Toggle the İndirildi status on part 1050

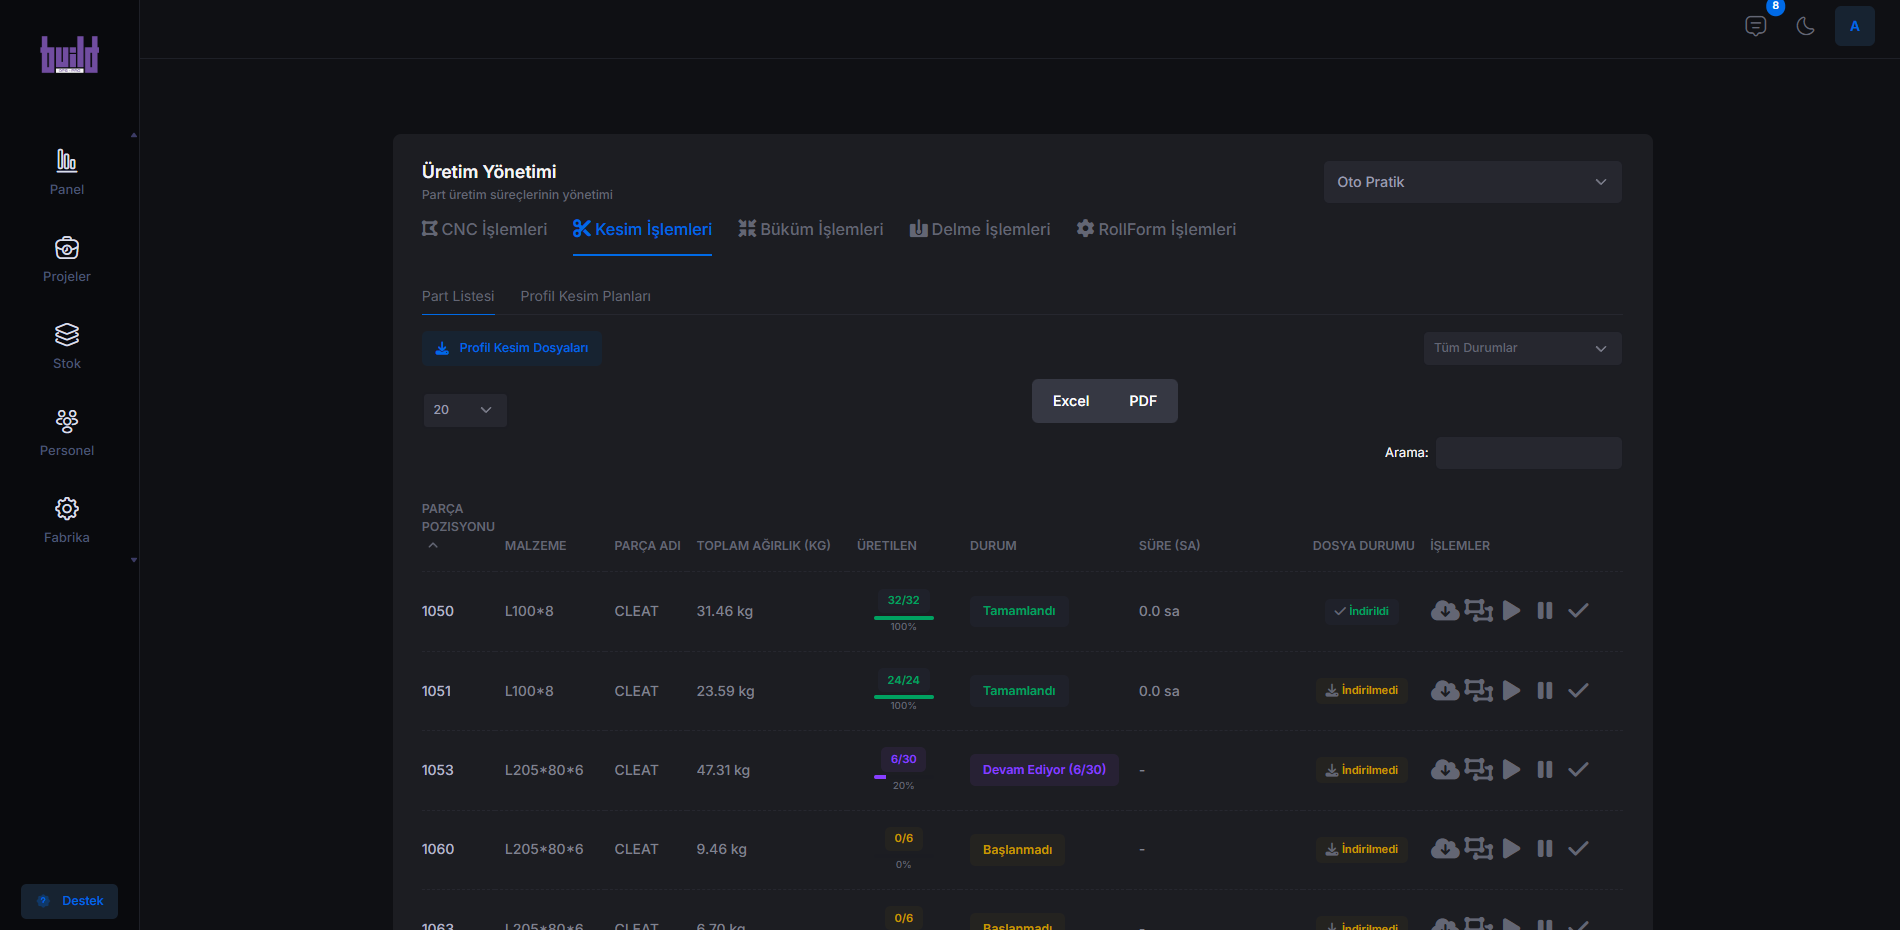[x=1361, y=611]
